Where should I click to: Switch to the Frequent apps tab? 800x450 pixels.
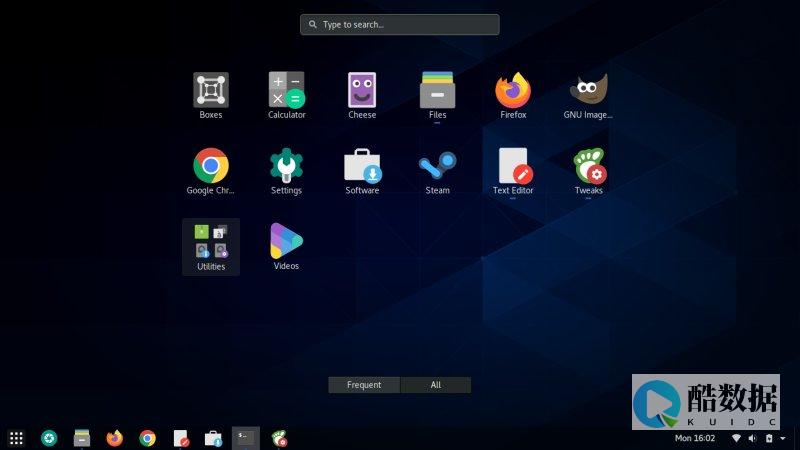click(x=364, y=385)
